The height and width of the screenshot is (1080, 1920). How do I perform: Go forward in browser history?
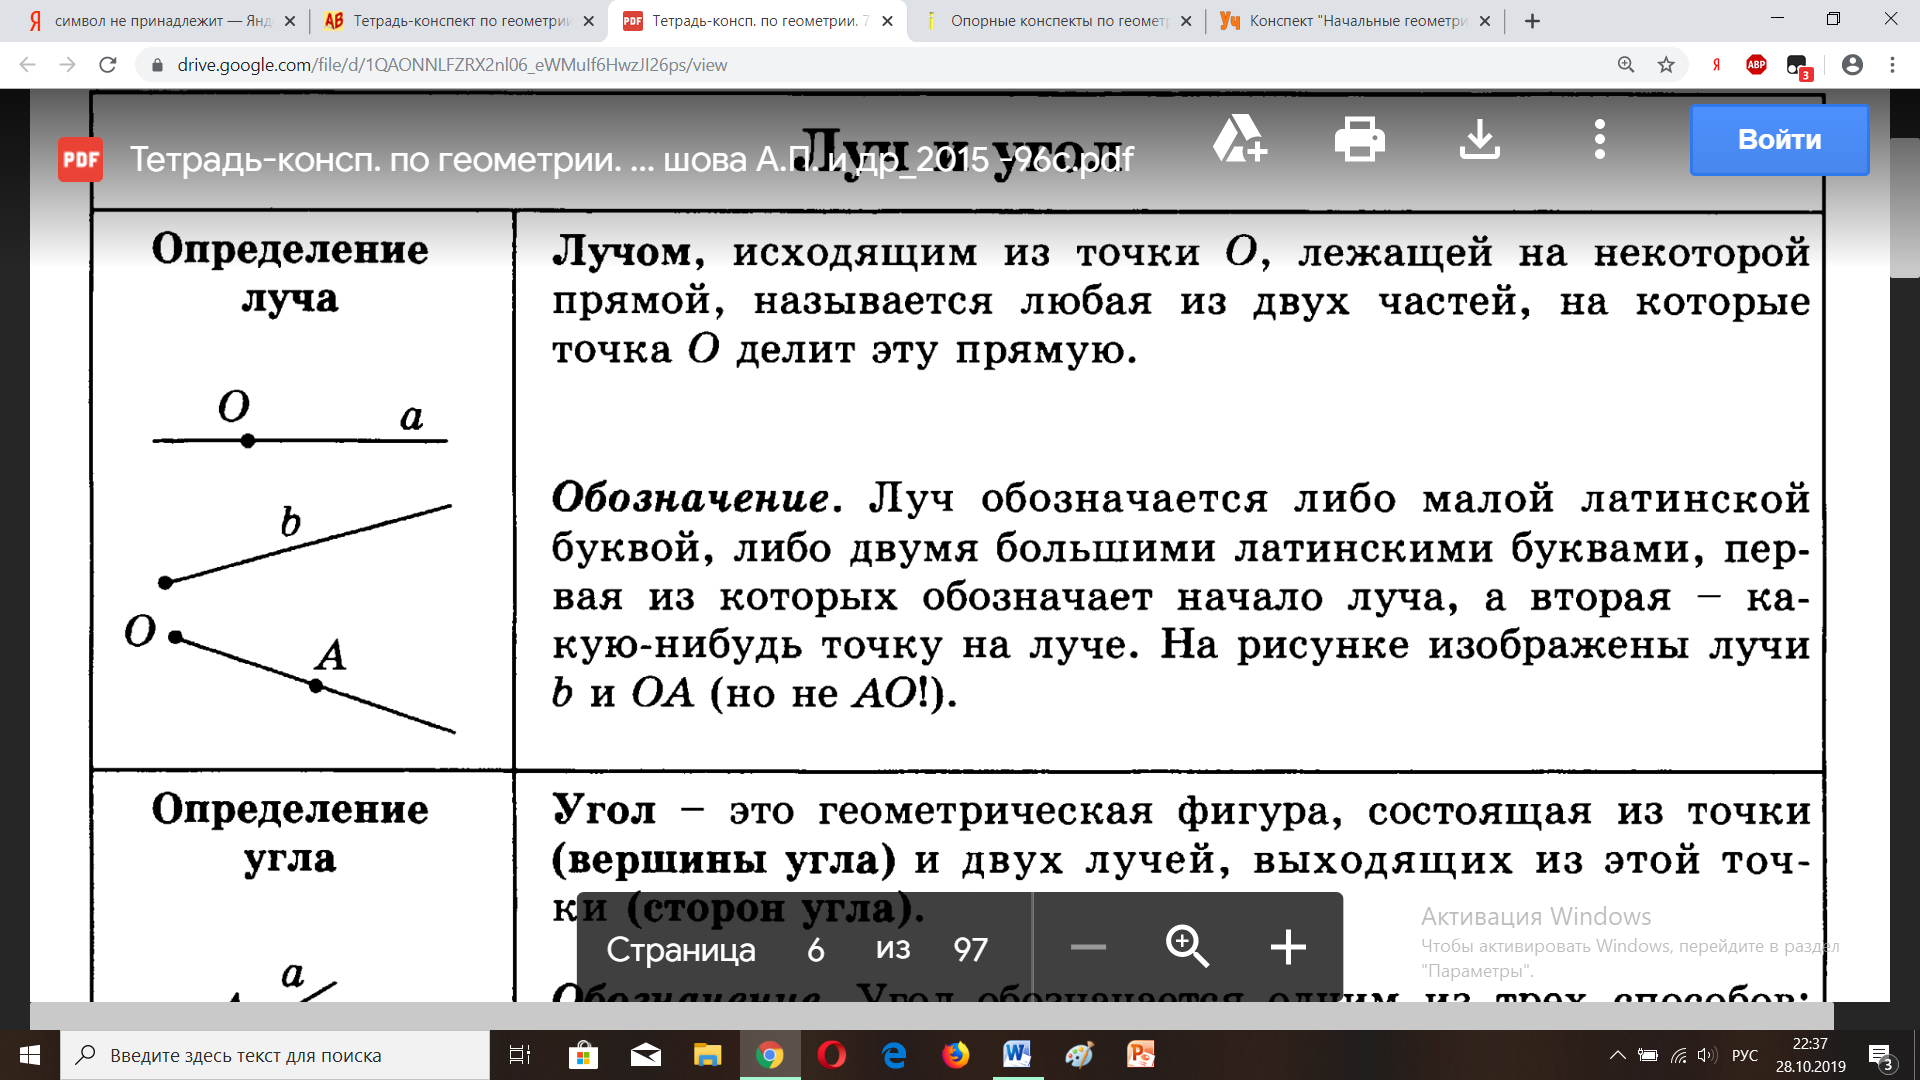pyautogui.click(x=67, y=65)
